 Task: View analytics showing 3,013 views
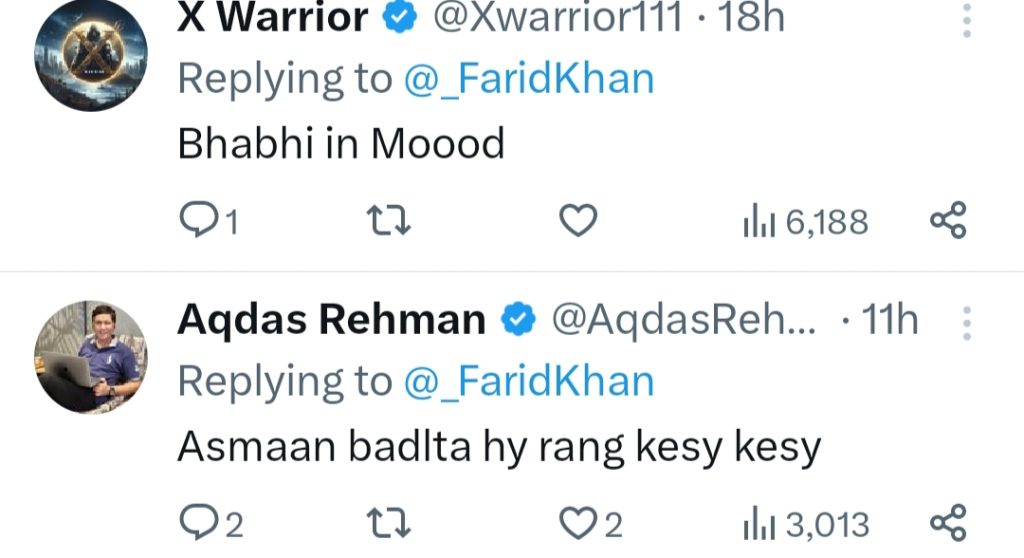coord(805,524)
